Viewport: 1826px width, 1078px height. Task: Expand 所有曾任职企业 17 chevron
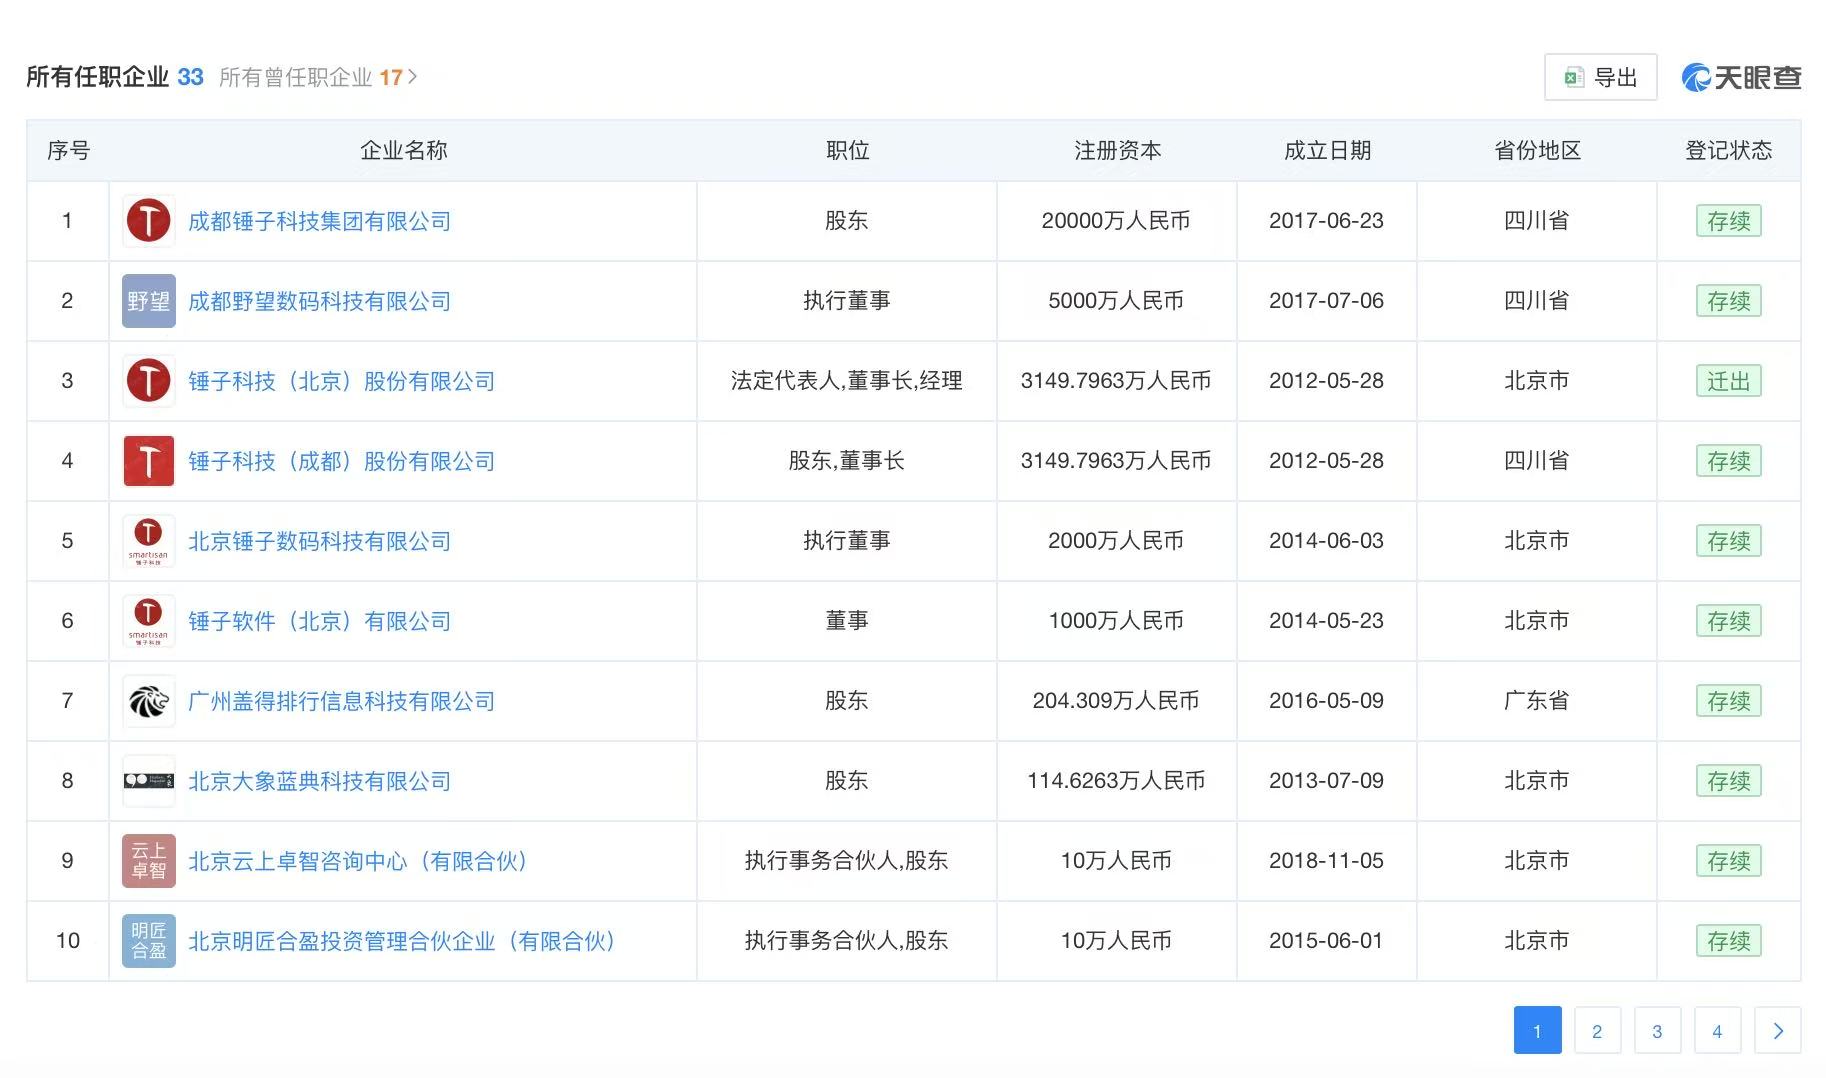click(412, 77)
